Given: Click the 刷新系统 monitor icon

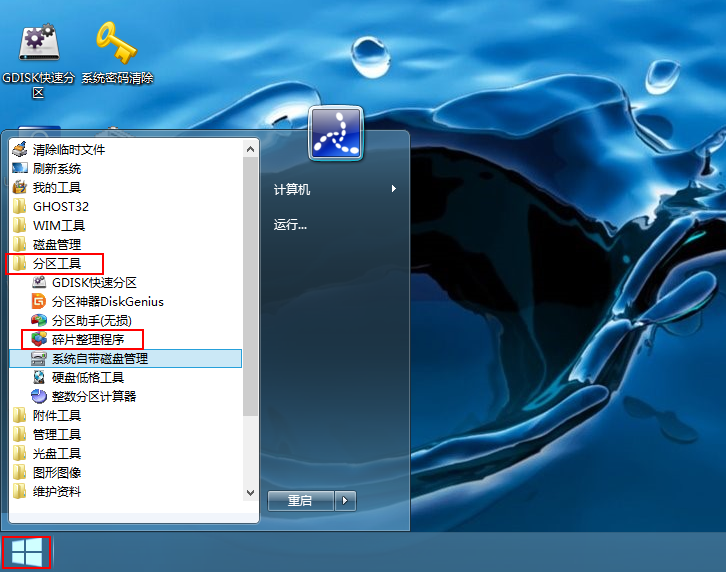Looking at the screenshot, I should [19, 168].
